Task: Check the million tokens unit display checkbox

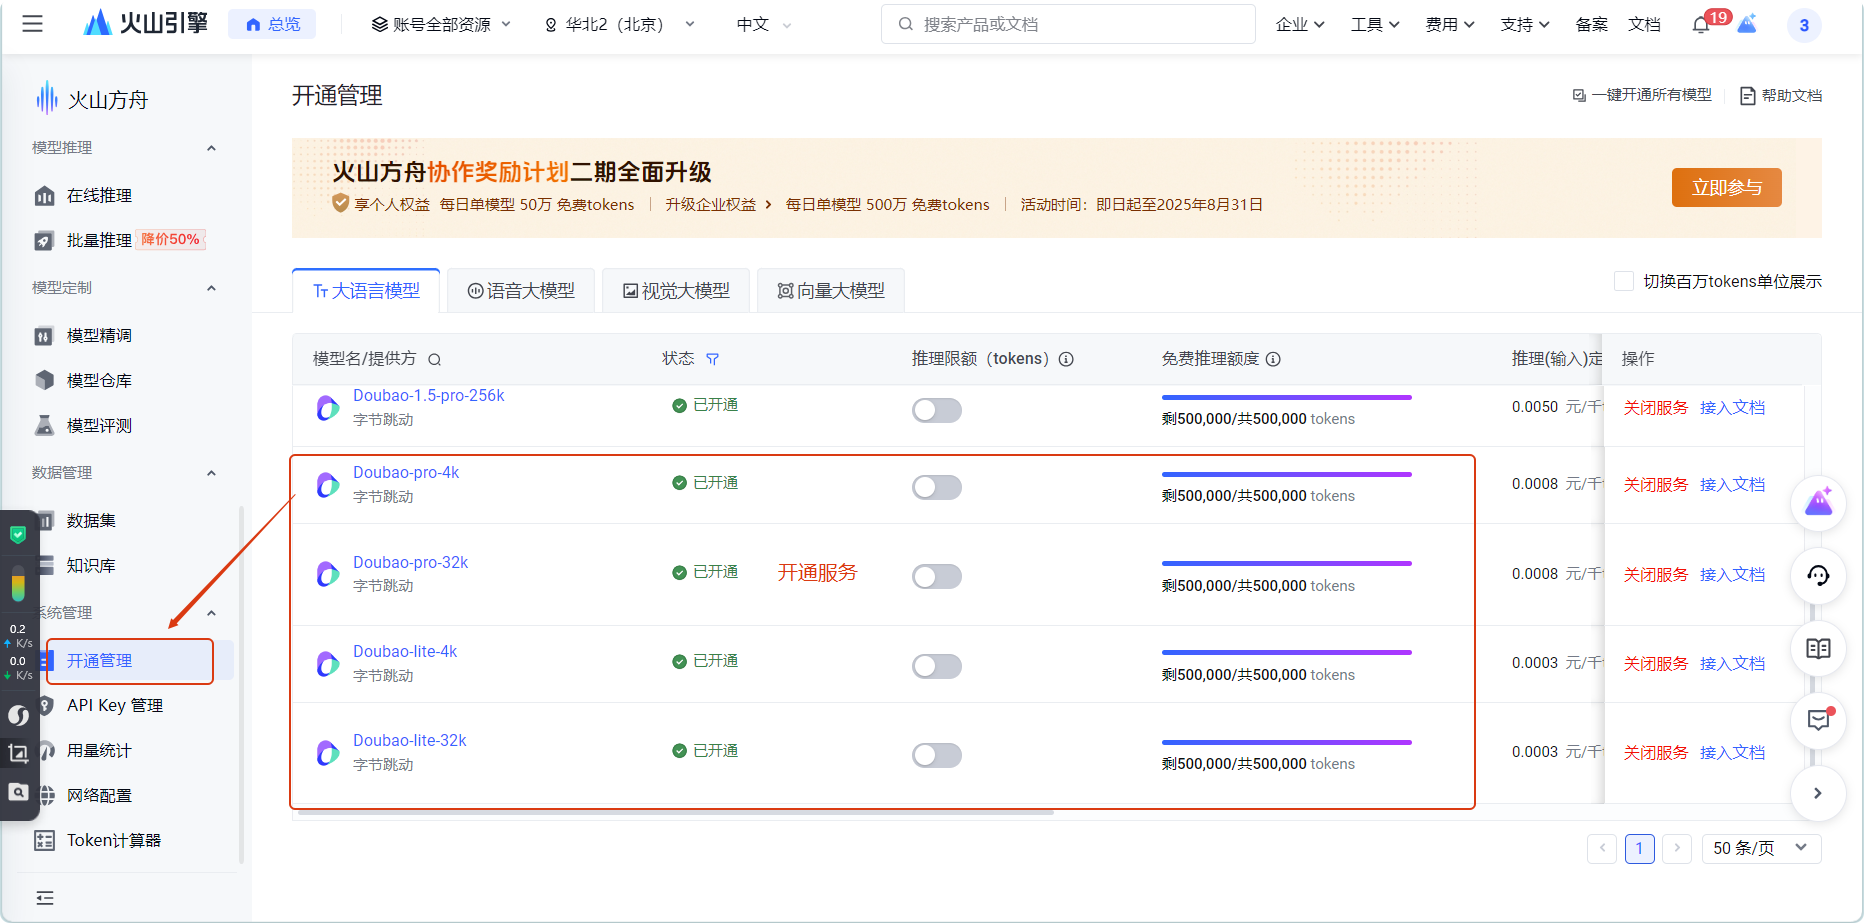Action: click(x=1624, y=281)
